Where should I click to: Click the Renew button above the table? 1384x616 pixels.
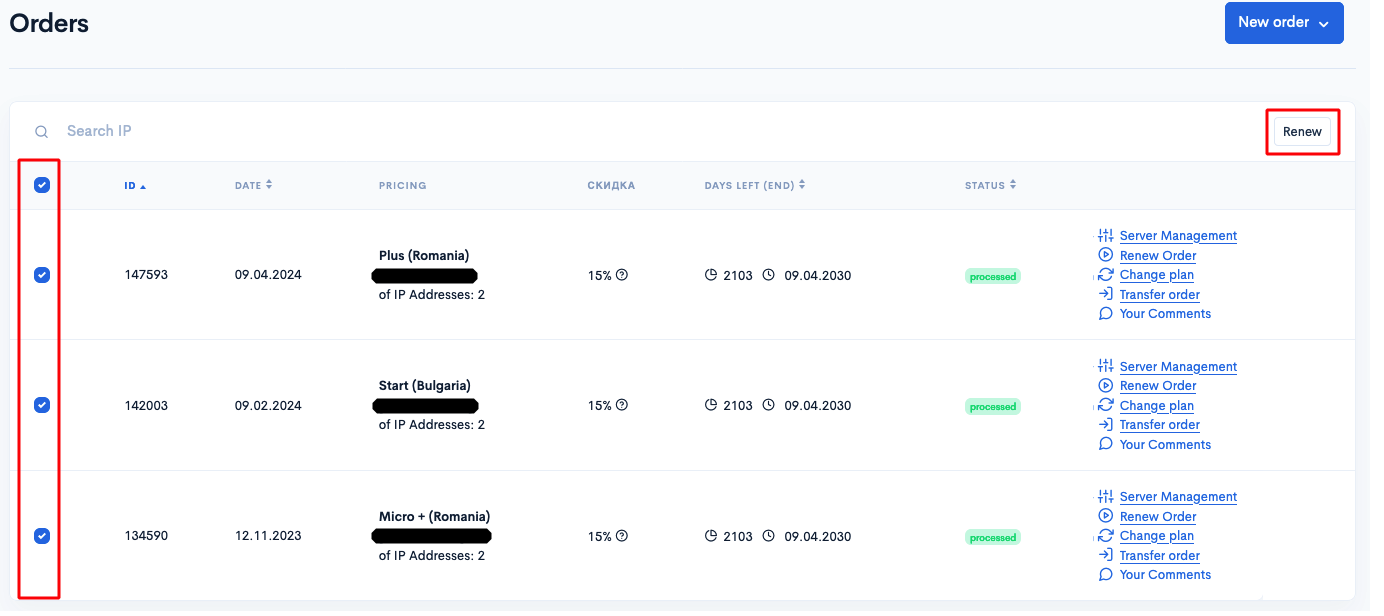tap(1302, 132)
